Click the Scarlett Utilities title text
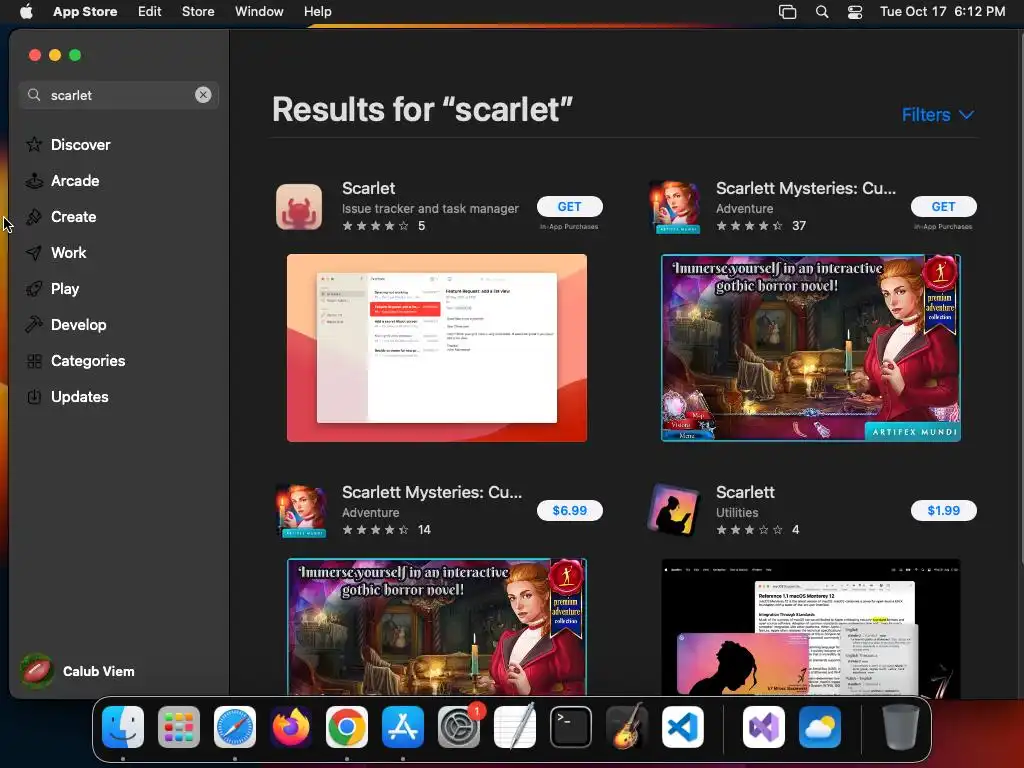1024x768 pixels. coord(745,492)
